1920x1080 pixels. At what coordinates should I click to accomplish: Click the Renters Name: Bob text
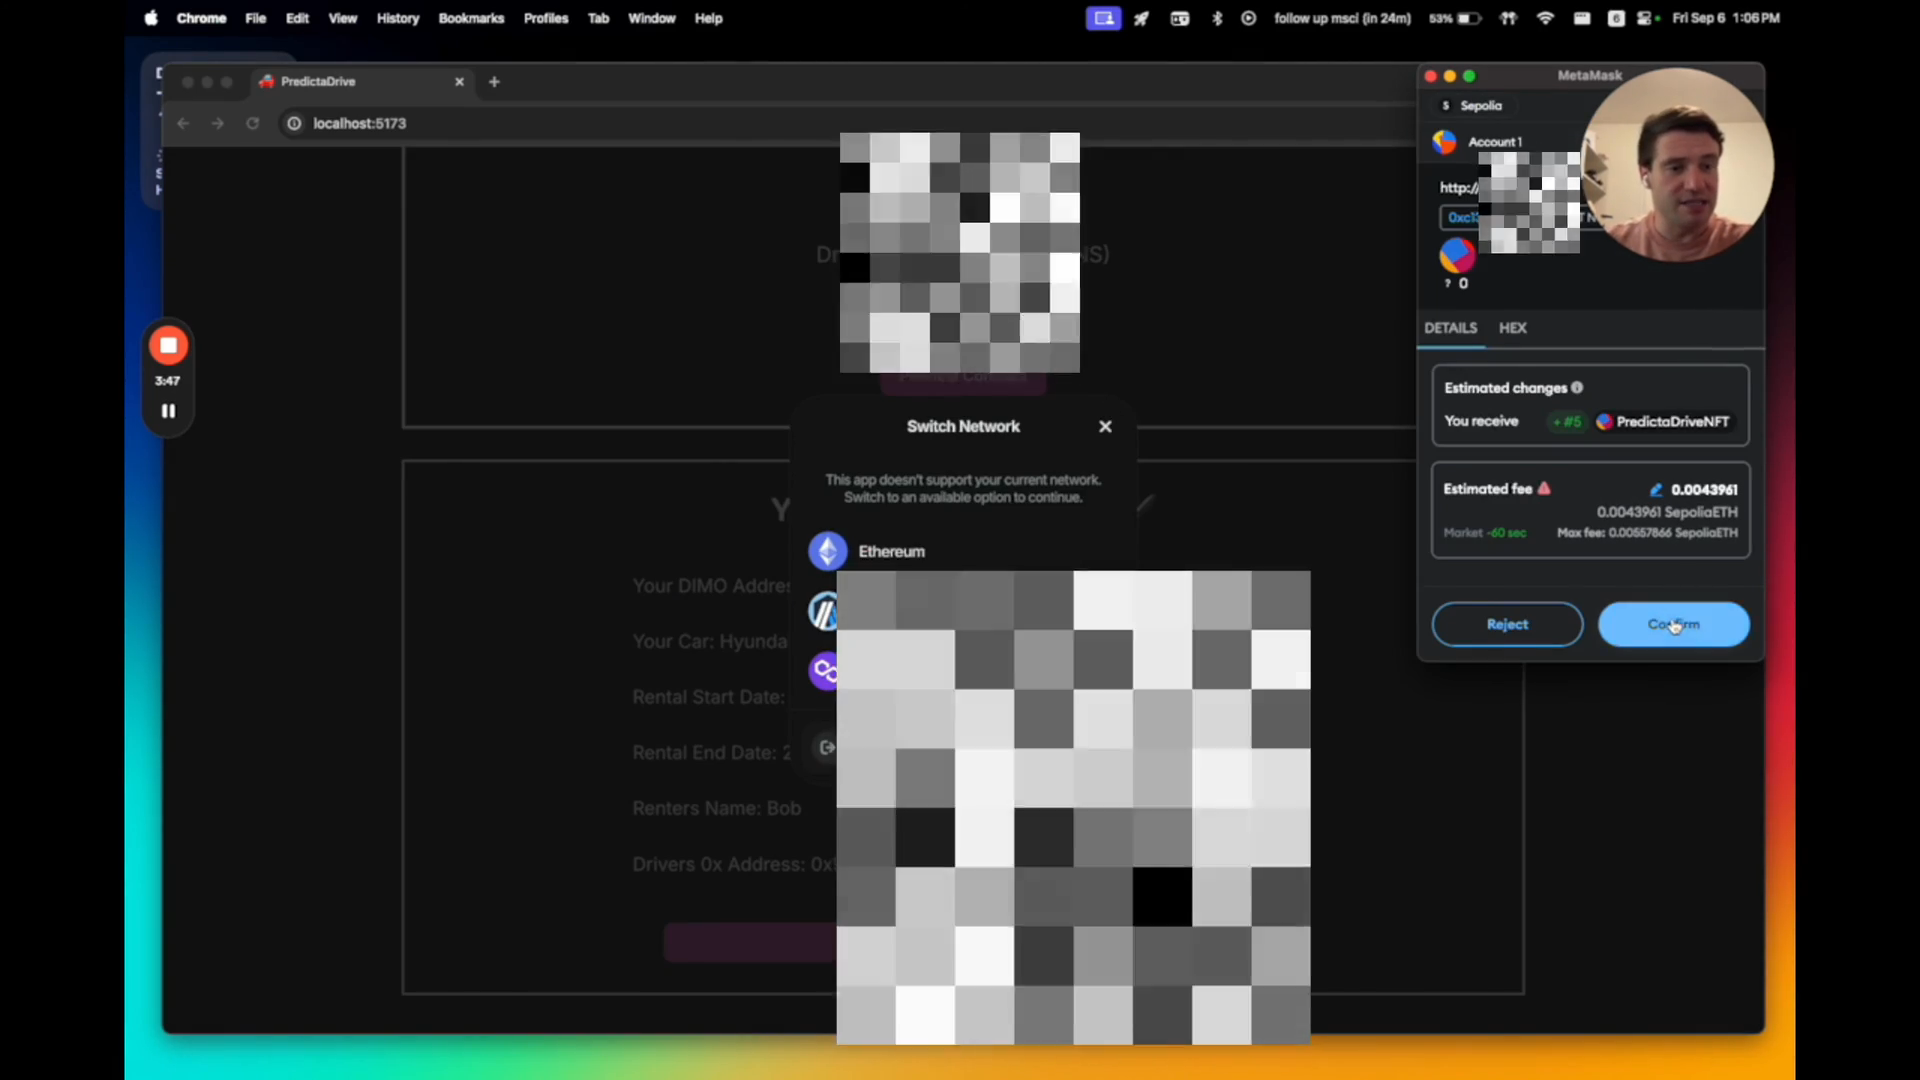pos(716,808)
